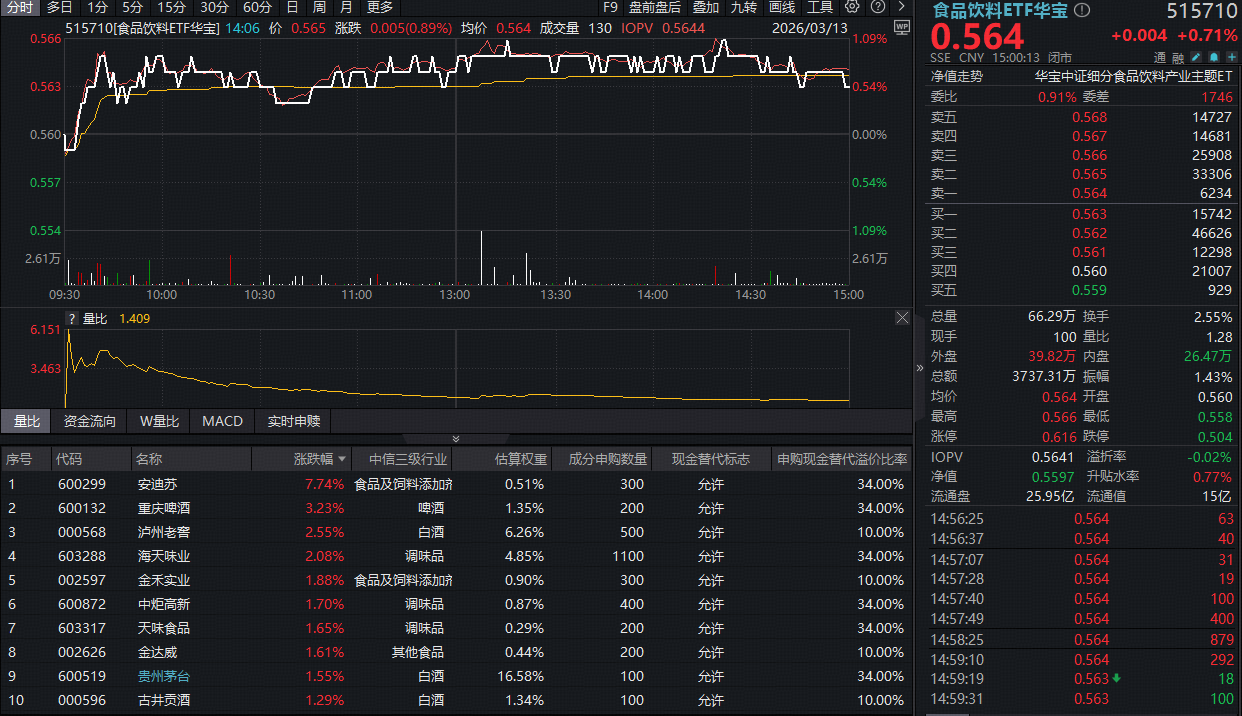Switch to the MACD indicator tab
The height and width of the screenshot is (716, 1242).
coord(222,421)
